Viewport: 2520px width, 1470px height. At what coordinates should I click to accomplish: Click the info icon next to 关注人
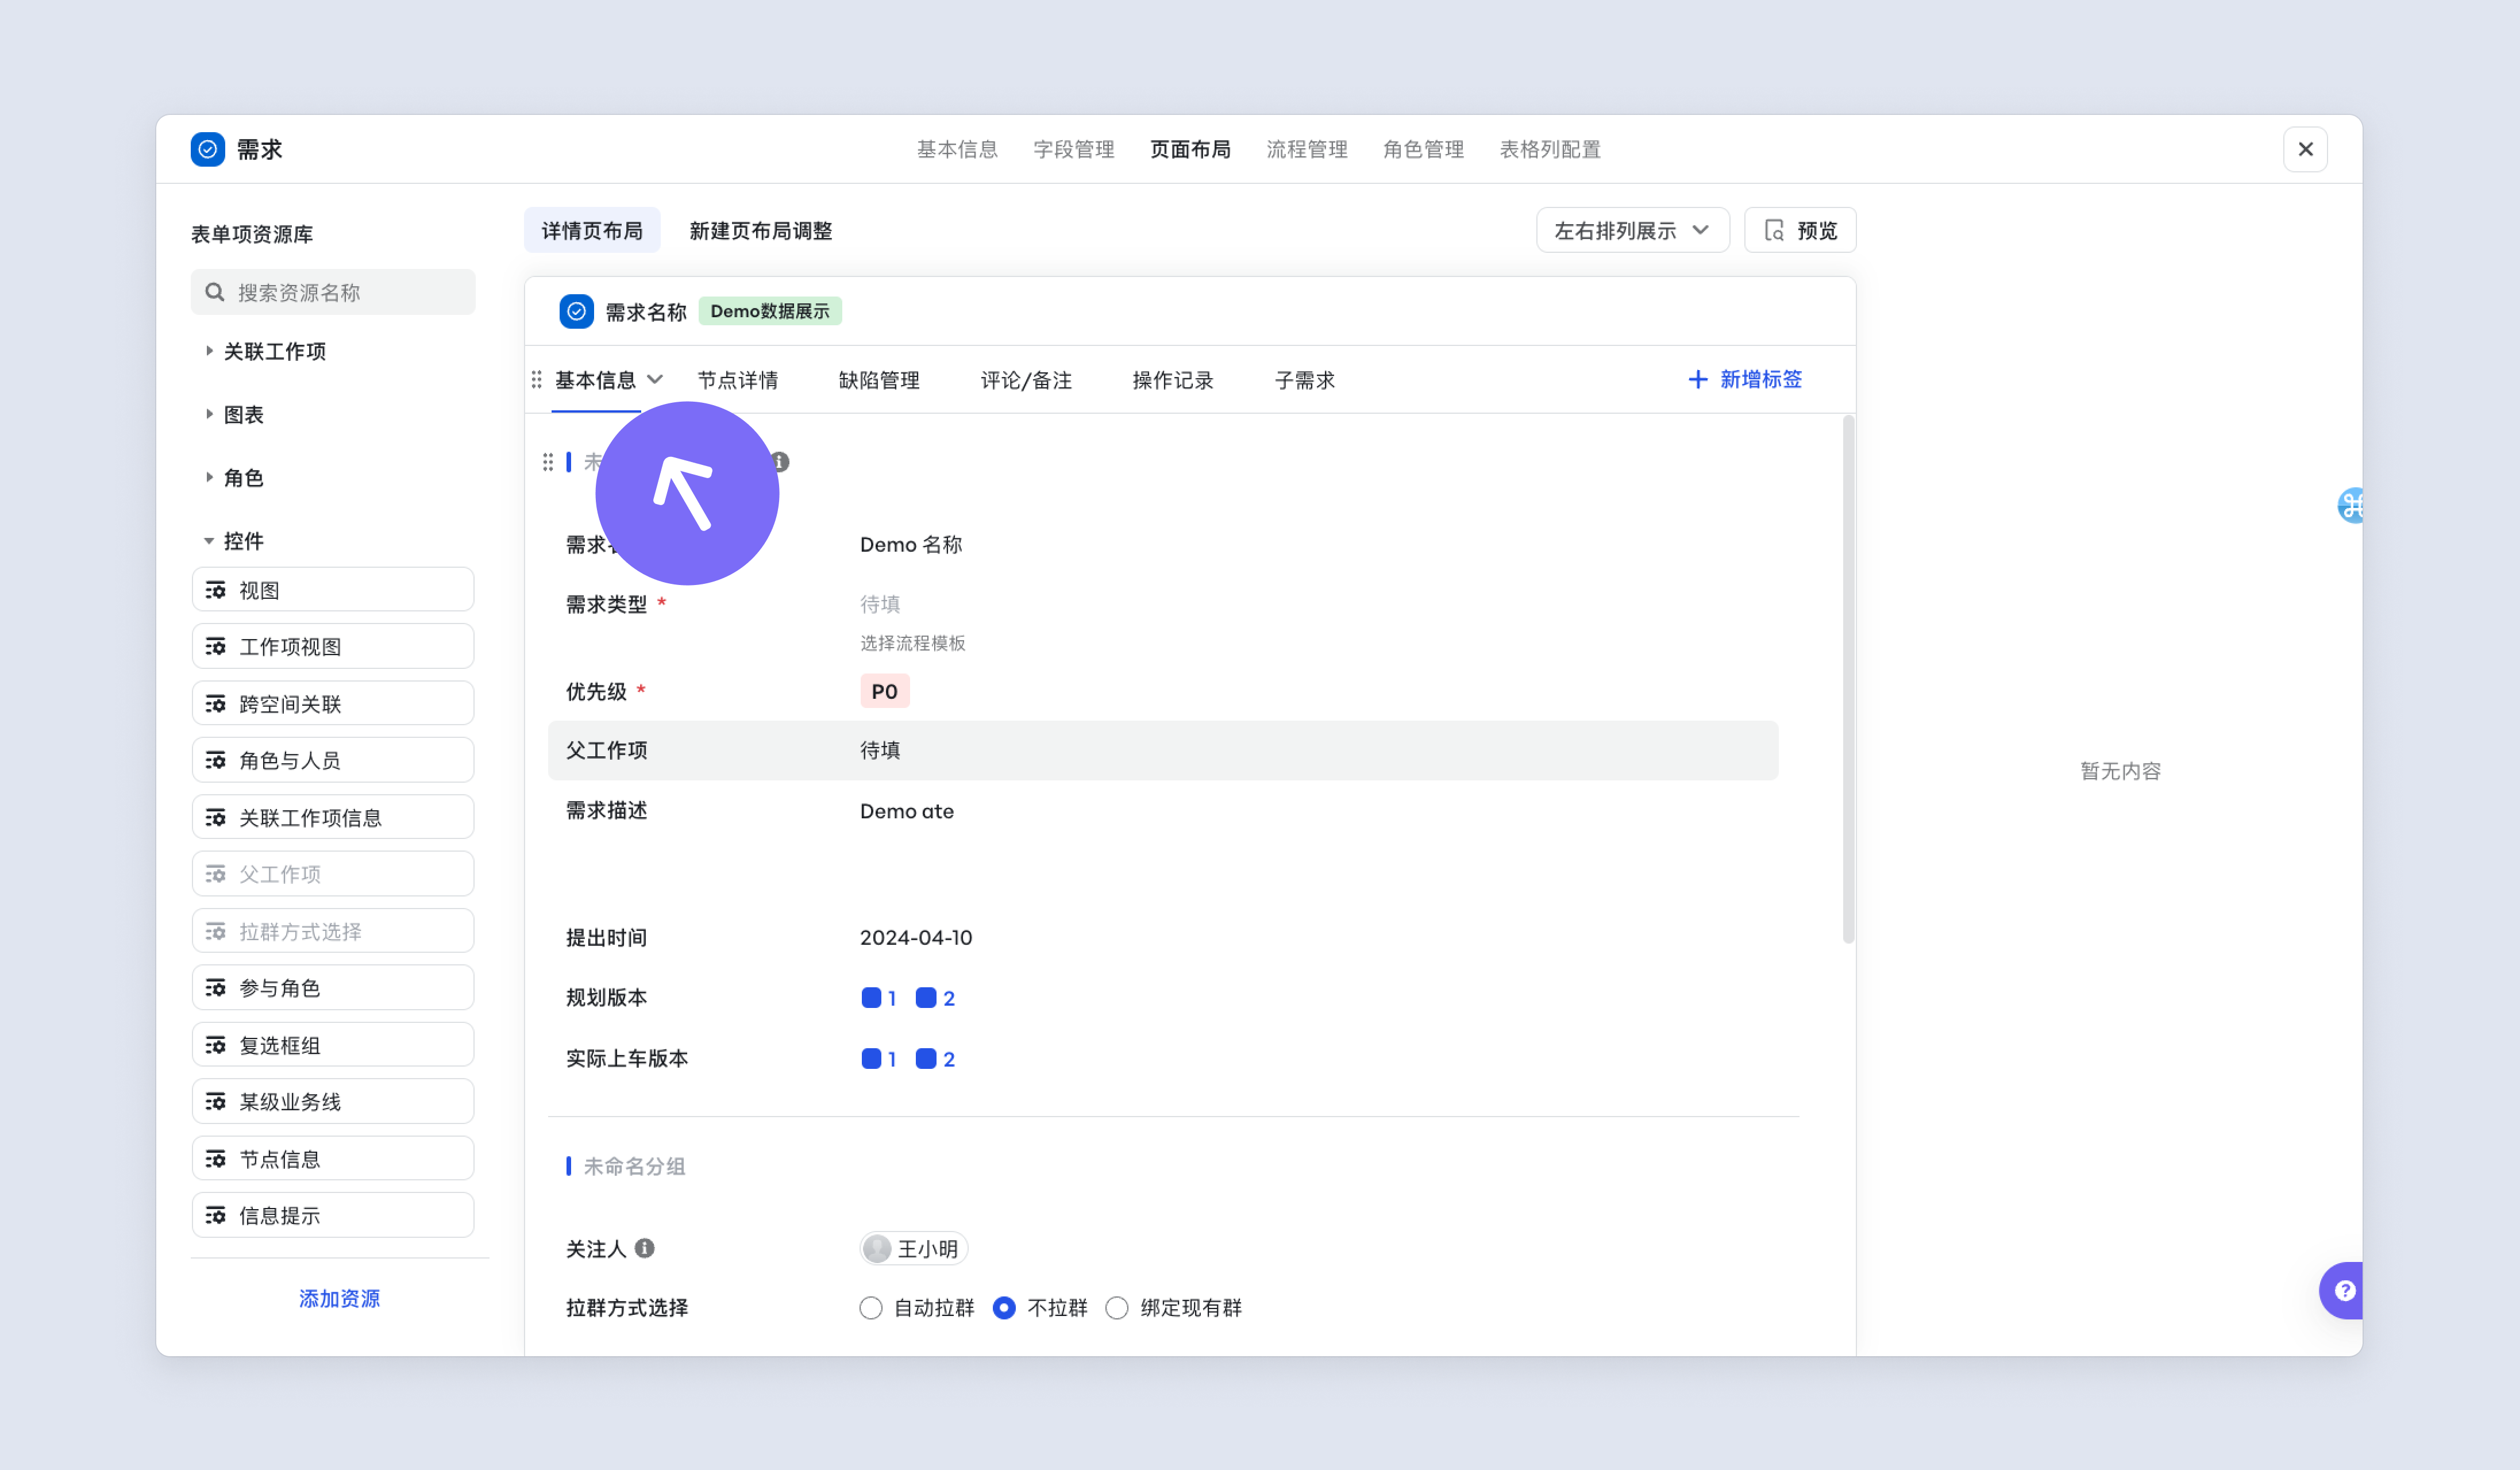(x=645, y=1248)
